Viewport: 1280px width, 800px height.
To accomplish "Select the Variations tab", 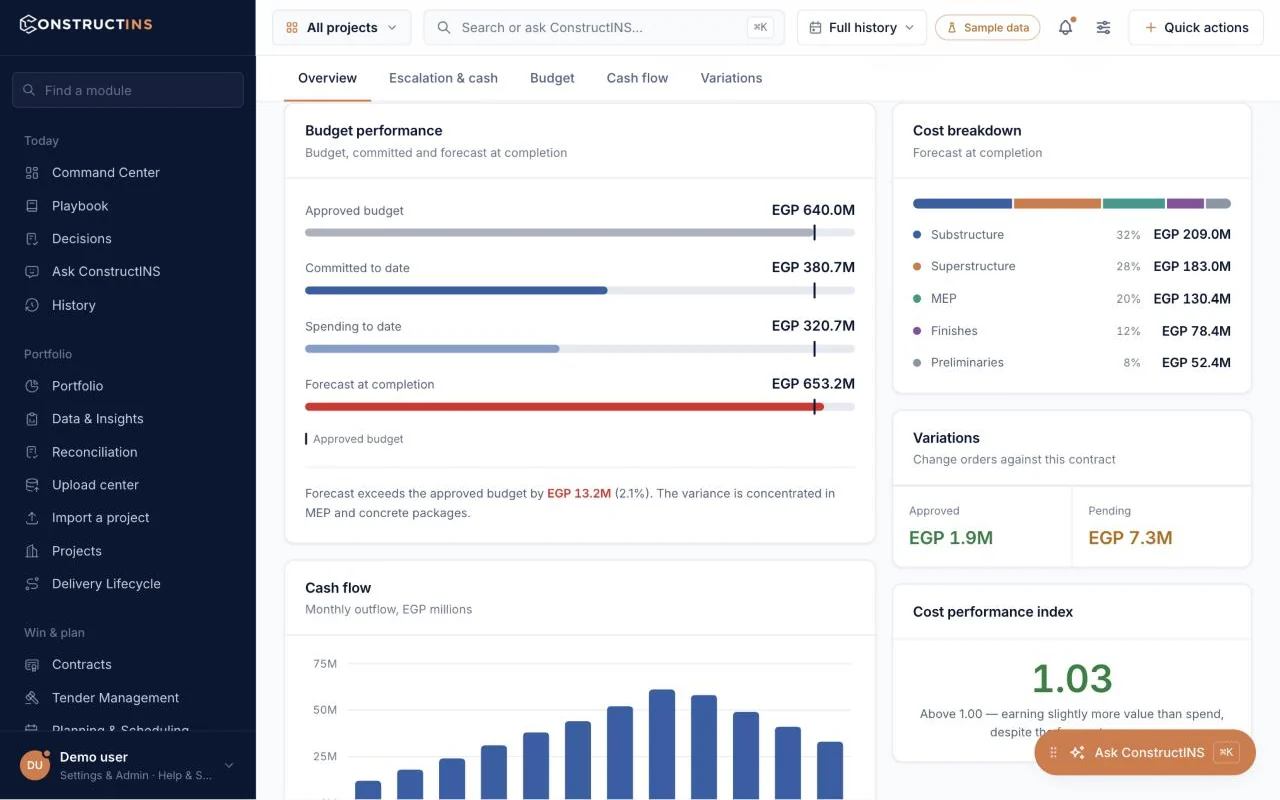I will tap(731, 78).
